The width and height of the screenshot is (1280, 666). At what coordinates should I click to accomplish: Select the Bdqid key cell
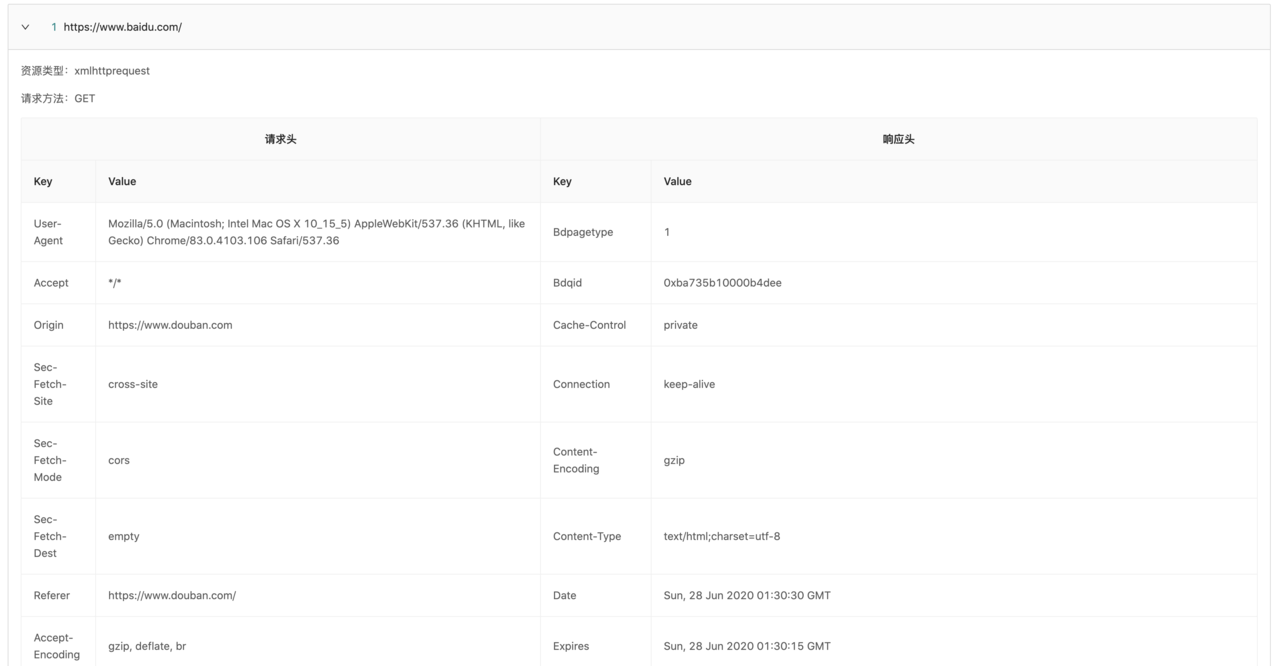click(596, 283)
